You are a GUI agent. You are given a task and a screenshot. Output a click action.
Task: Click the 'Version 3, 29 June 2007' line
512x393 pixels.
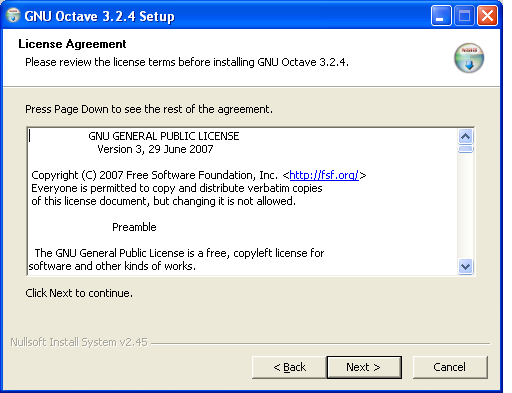[155, 149]
